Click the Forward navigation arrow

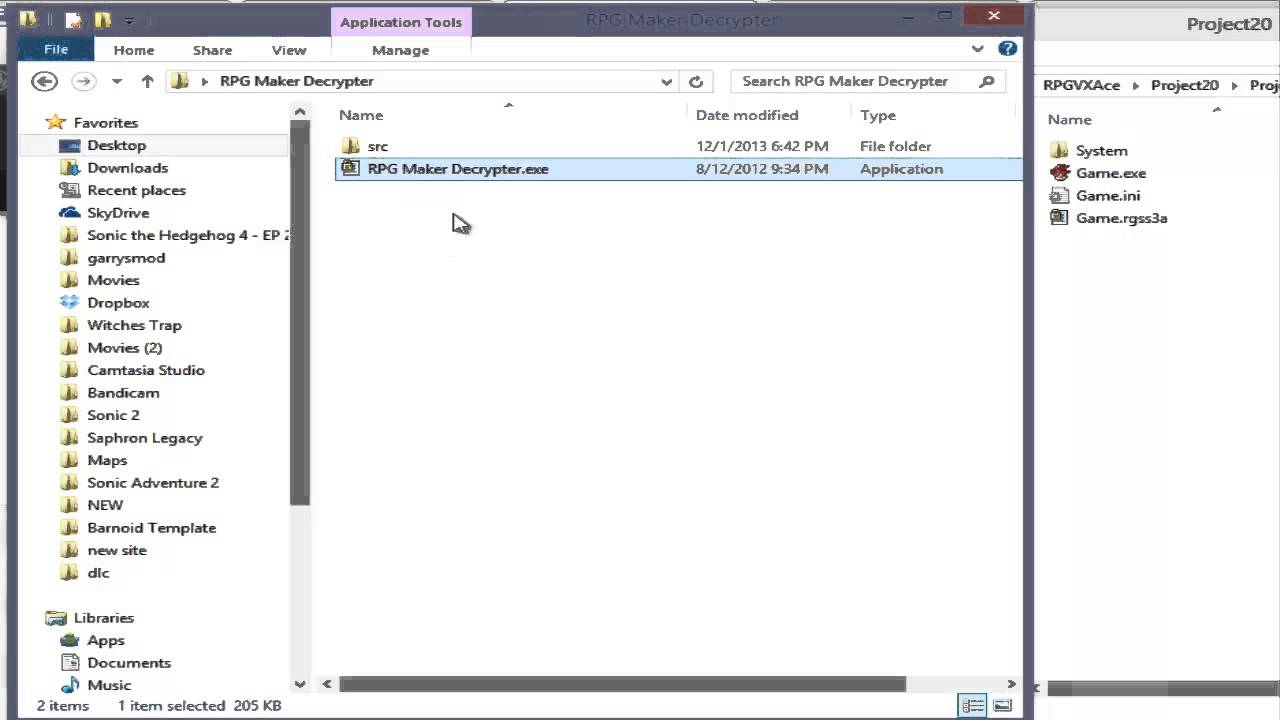pyautogui.click(x=84, y=81)
